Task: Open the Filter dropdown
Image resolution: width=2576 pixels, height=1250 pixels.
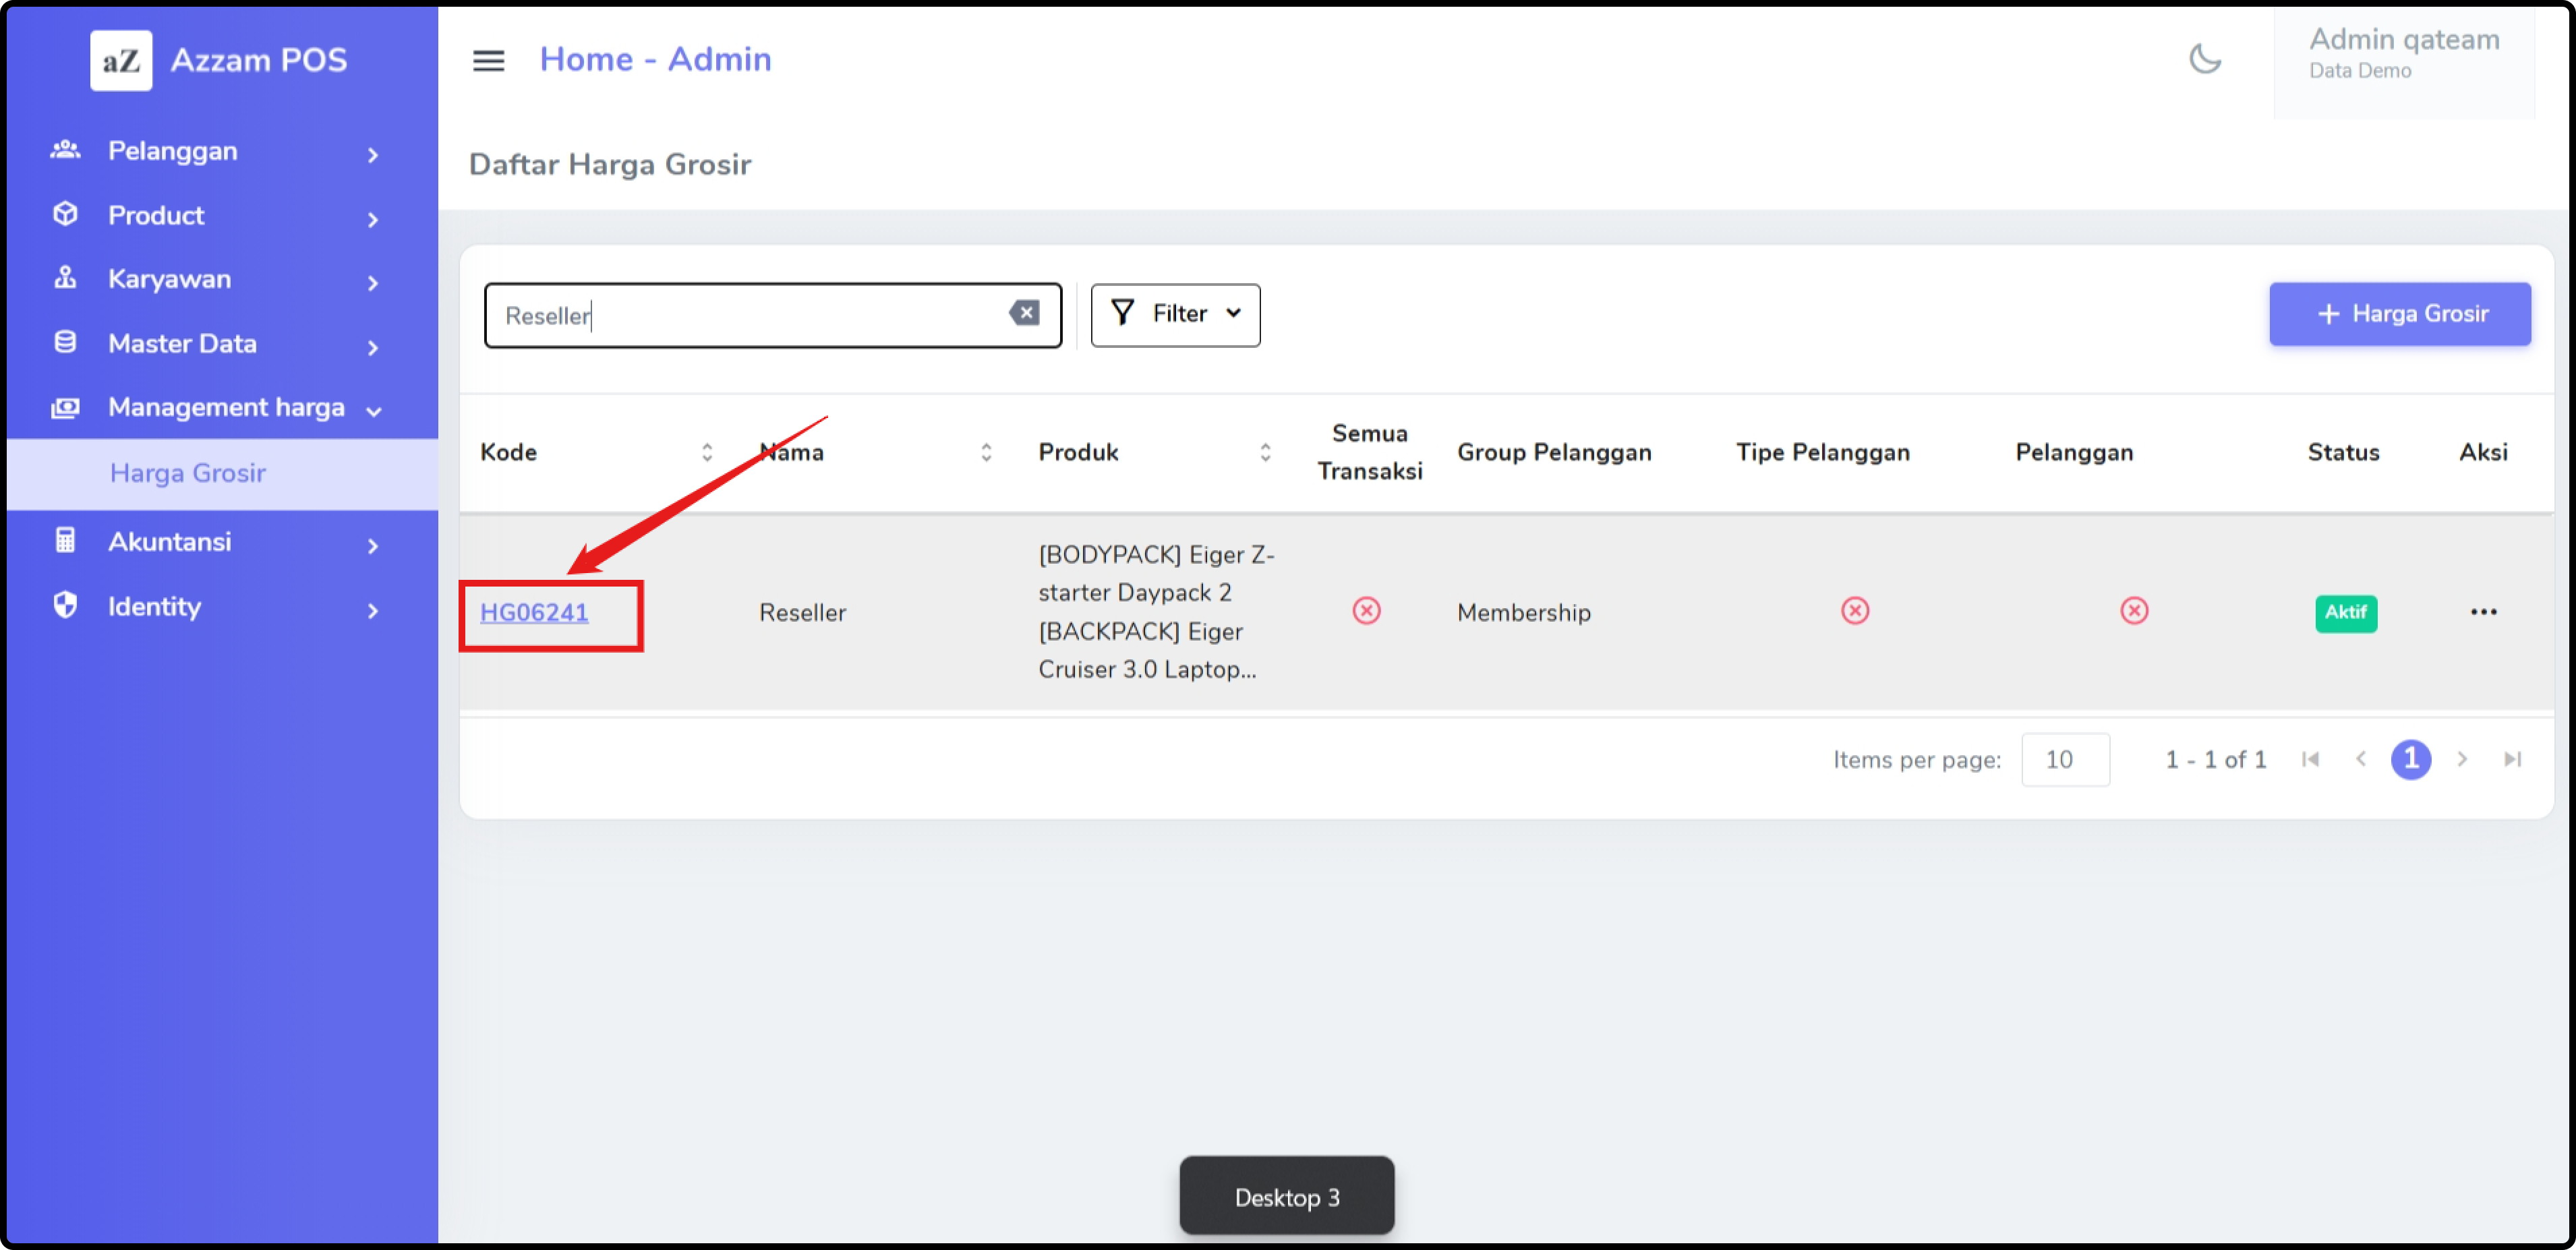Action: coord(1175,314)
